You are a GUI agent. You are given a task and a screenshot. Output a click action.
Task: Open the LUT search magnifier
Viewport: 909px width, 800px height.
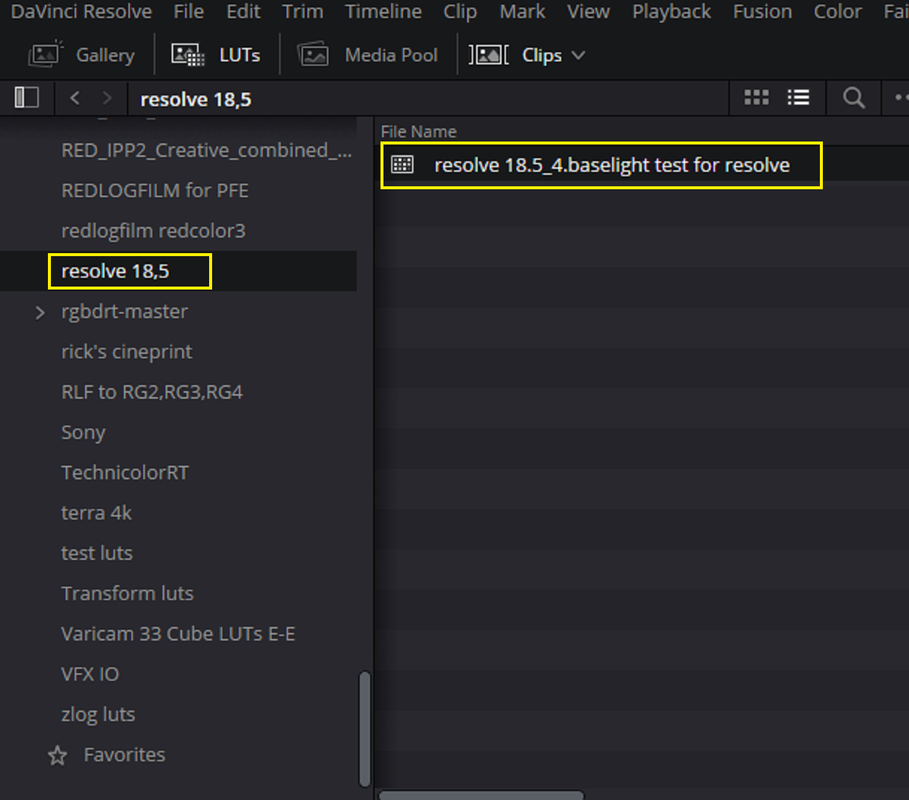[x=853, y=98]
